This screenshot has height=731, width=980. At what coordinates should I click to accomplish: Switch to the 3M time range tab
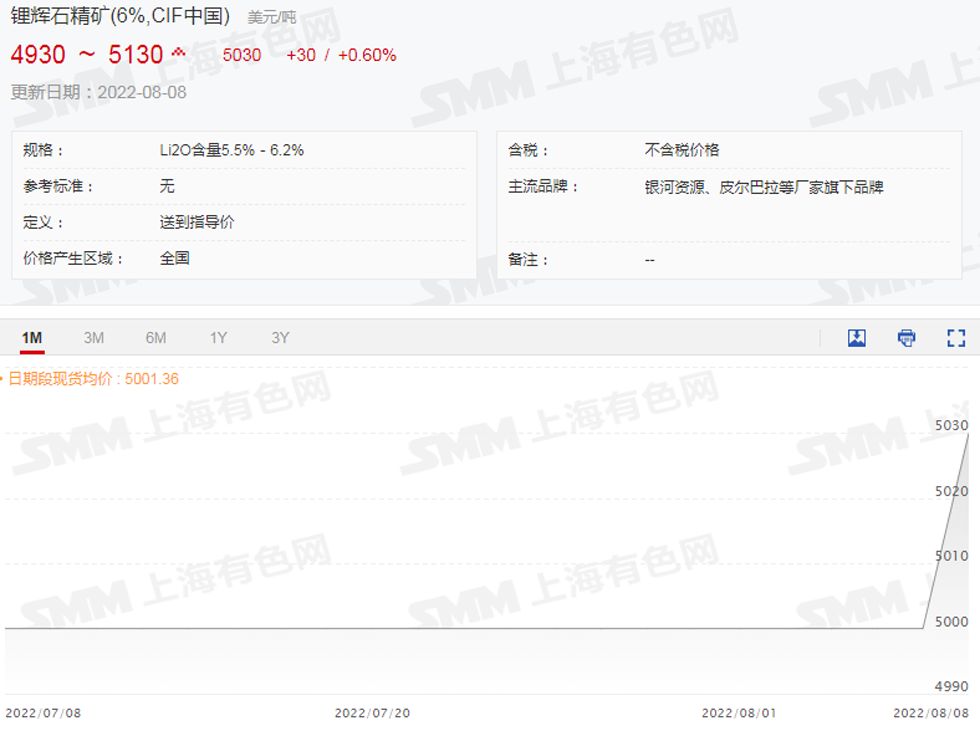coord(94,338)
